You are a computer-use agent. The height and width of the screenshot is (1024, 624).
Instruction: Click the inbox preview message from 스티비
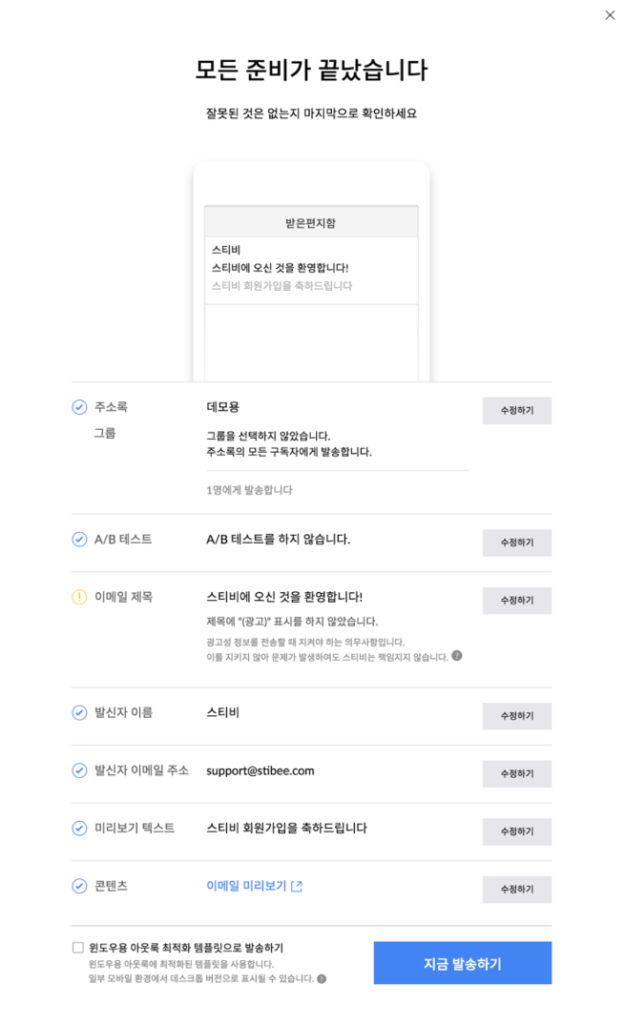coord(311,268)
